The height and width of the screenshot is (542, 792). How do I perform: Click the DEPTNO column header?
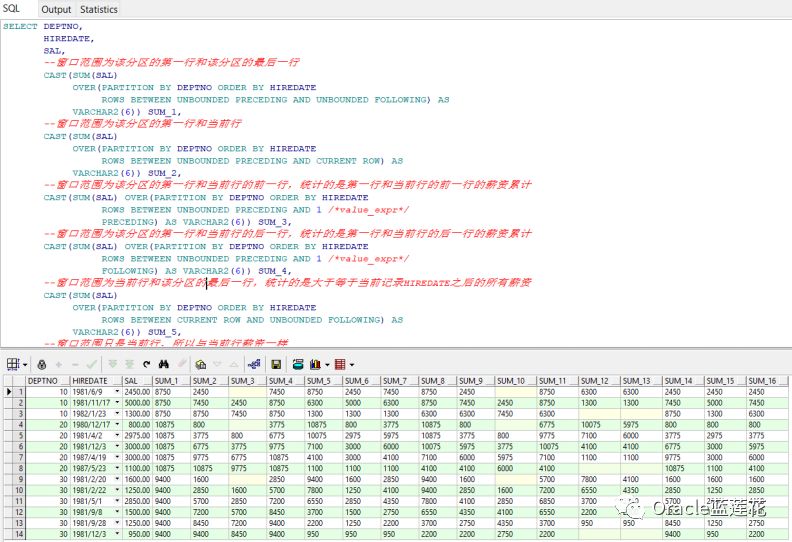click(x=44, y=381)
